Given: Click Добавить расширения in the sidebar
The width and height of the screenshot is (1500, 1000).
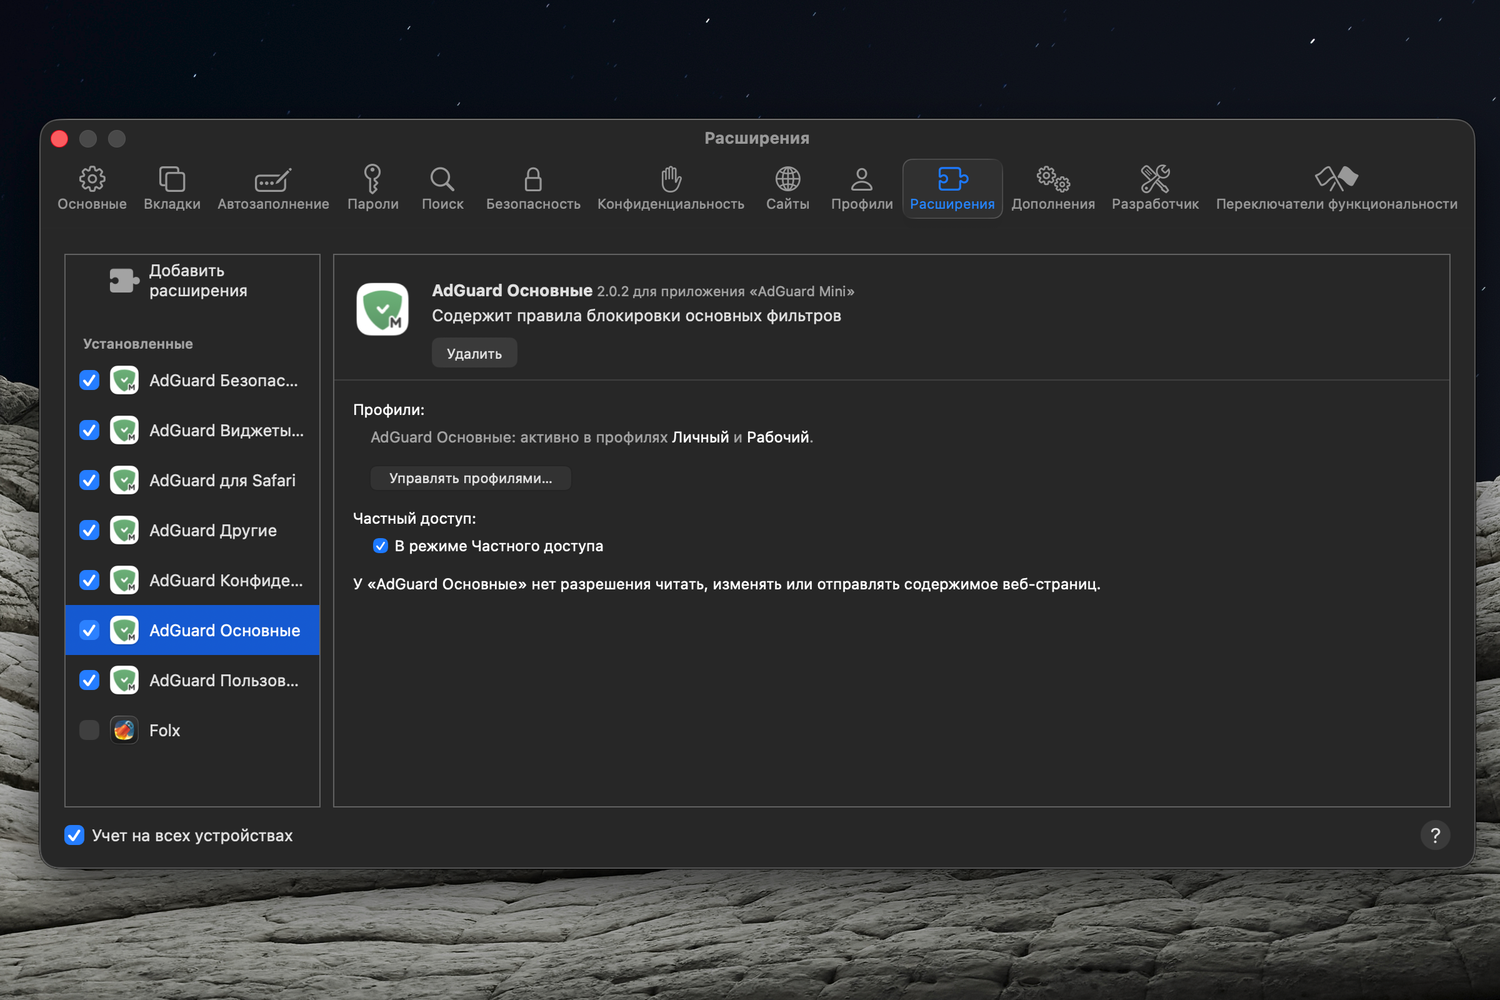Looking at the screenshot, I should click(192, 281).
